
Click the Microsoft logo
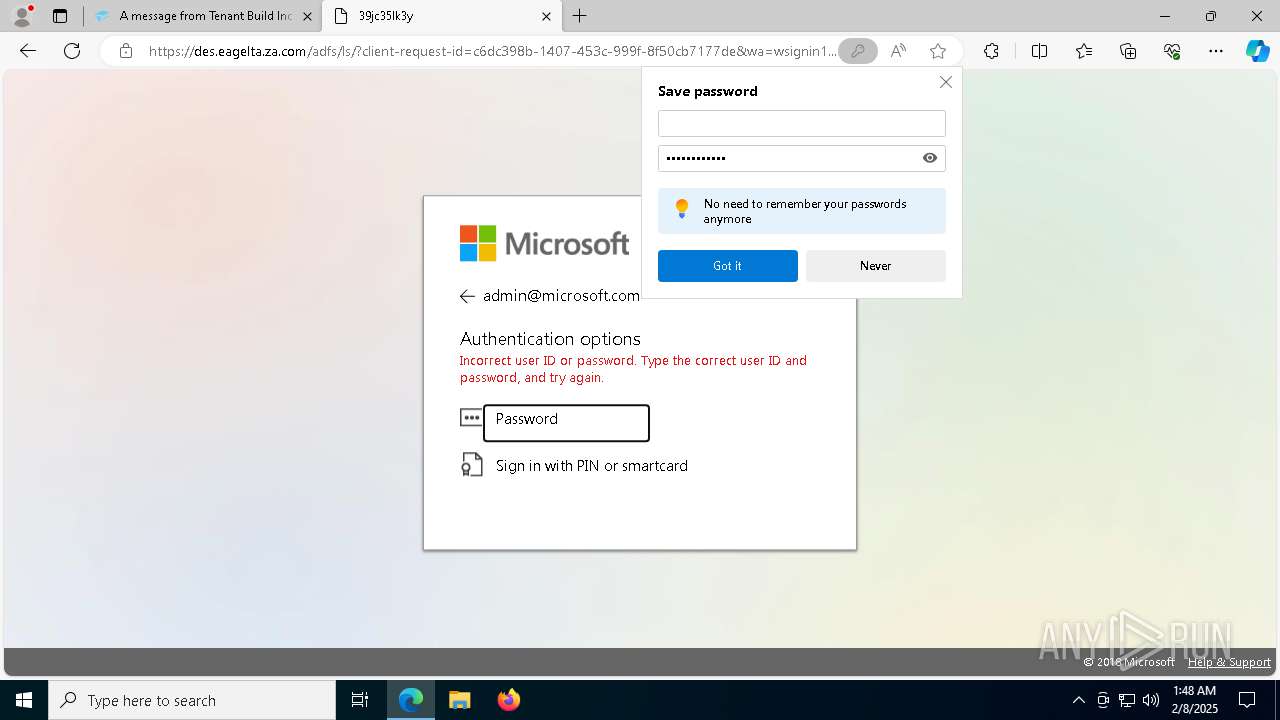[544, 243]
